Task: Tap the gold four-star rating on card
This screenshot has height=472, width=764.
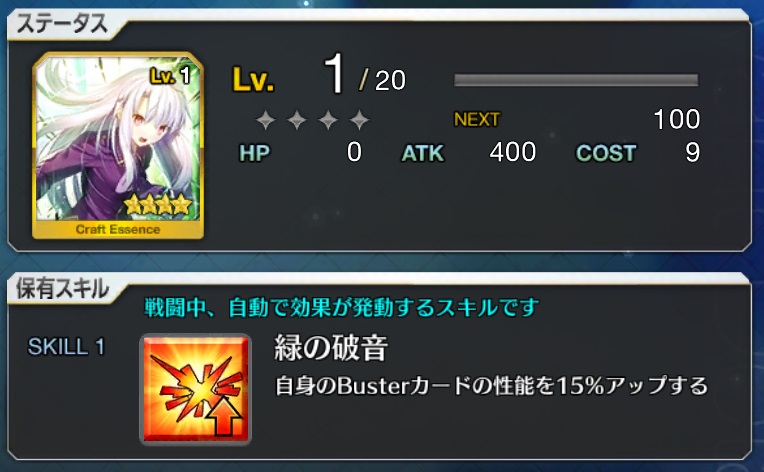Action: (157, 204)
